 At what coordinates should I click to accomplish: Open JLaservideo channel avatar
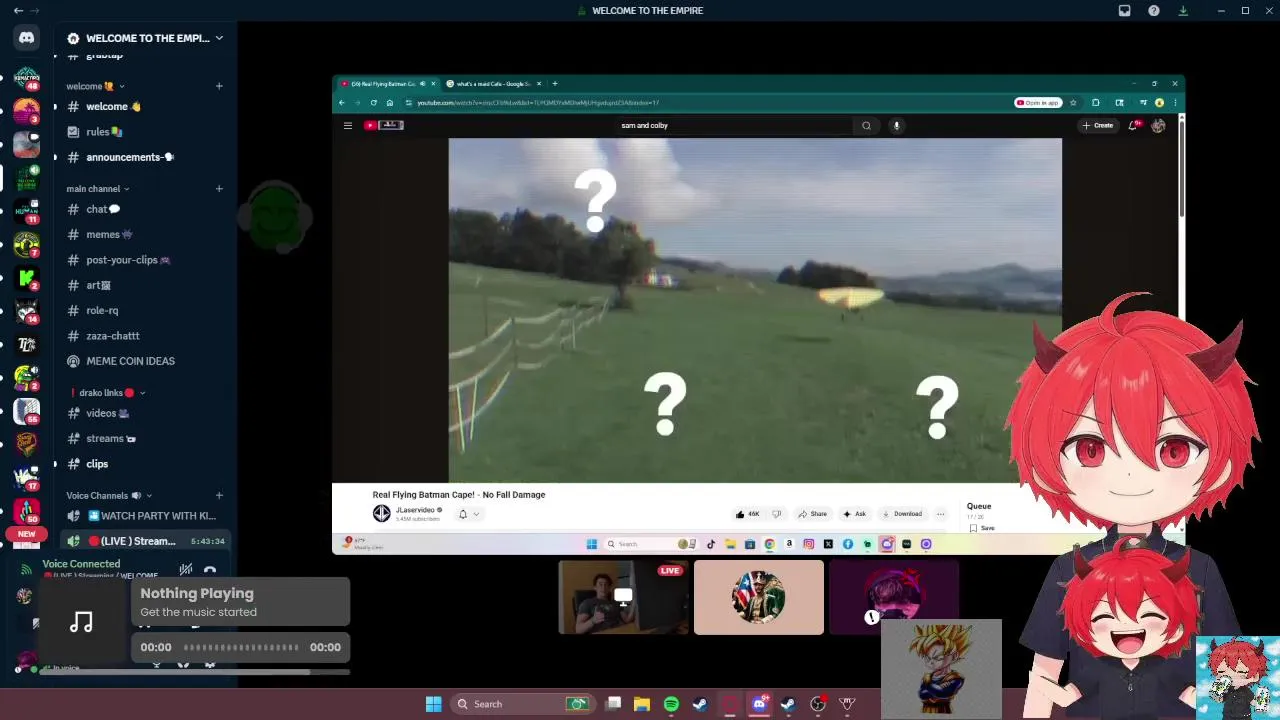pos(381,513)
